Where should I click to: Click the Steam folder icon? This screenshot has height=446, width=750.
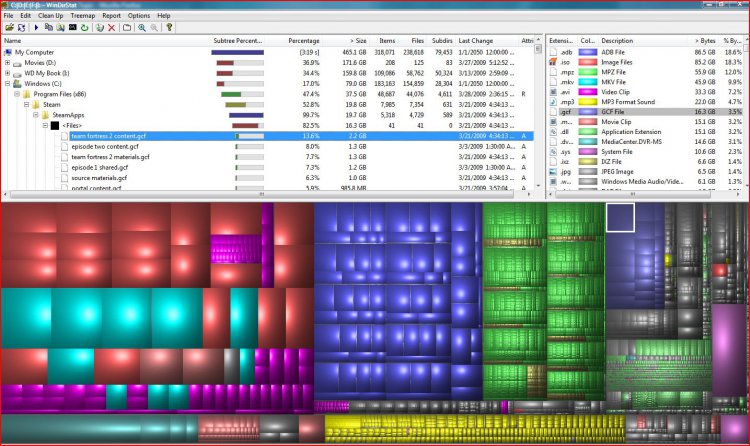click(36, 105)
